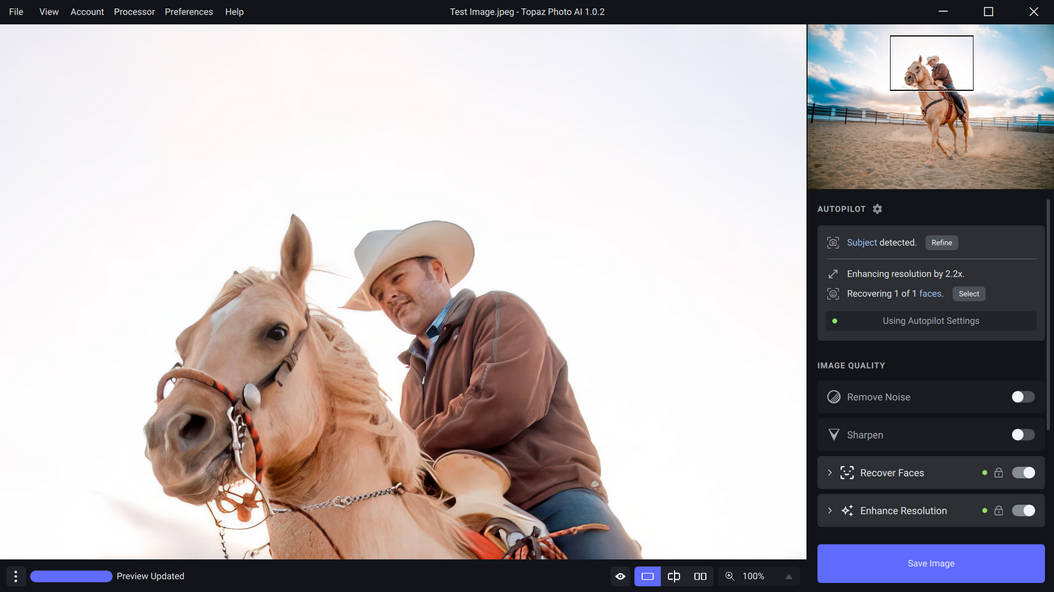Expand the Recover Faces section
The width and height of the screenshot is (1054, 592).
click(829, 473)
